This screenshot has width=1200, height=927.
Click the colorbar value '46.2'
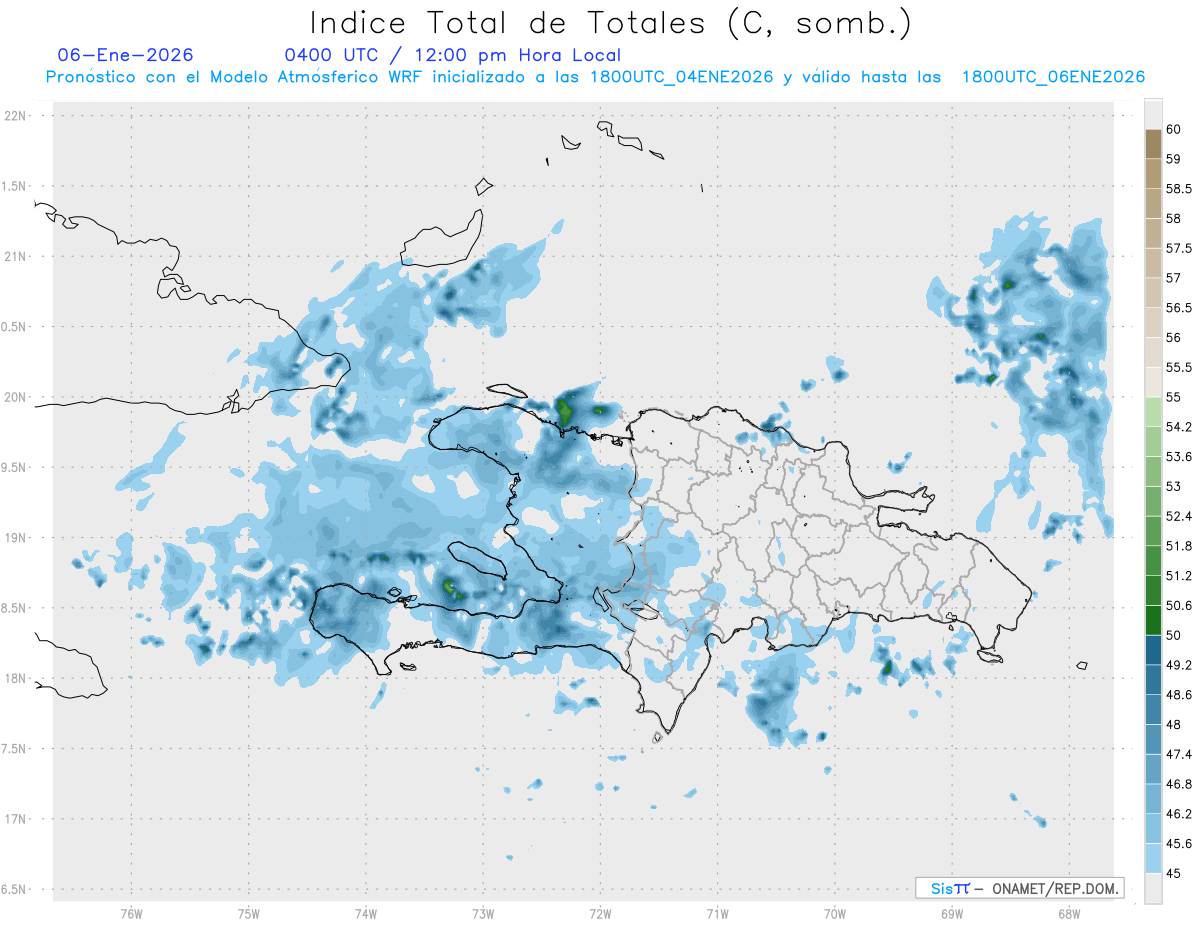(1178, 814)
